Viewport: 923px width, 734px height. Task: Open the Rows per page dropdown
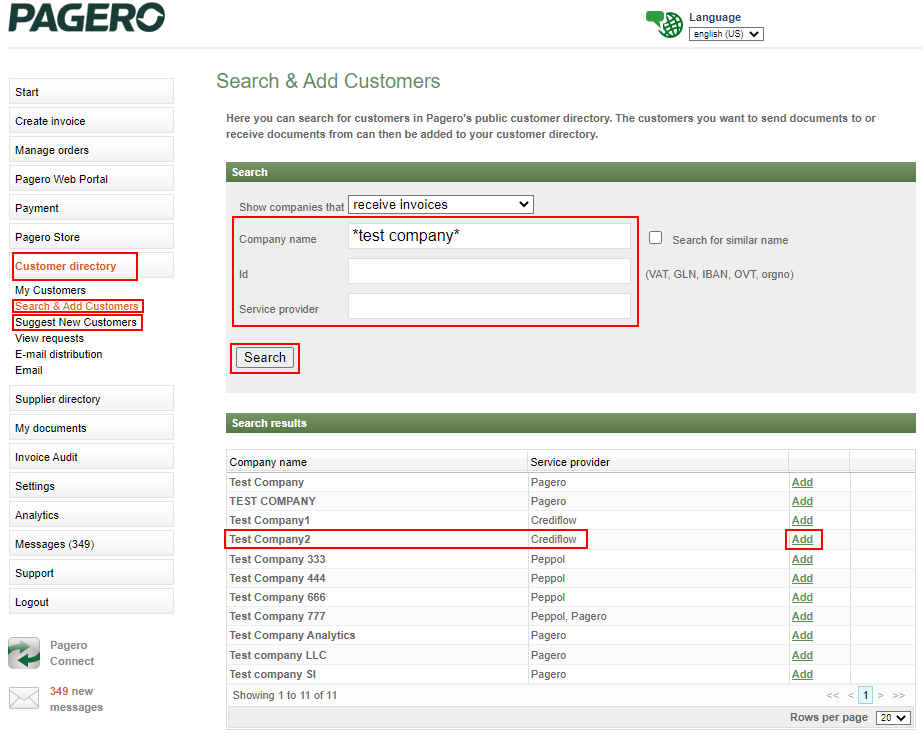pos(894,718)
